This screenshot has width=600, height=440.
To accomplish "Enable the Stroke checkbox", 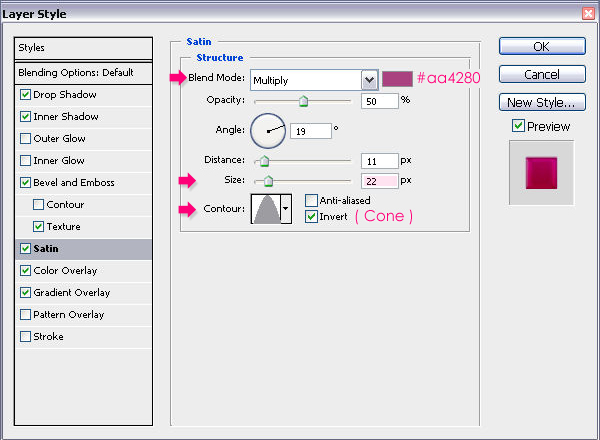I will click(x=25, y=337).
